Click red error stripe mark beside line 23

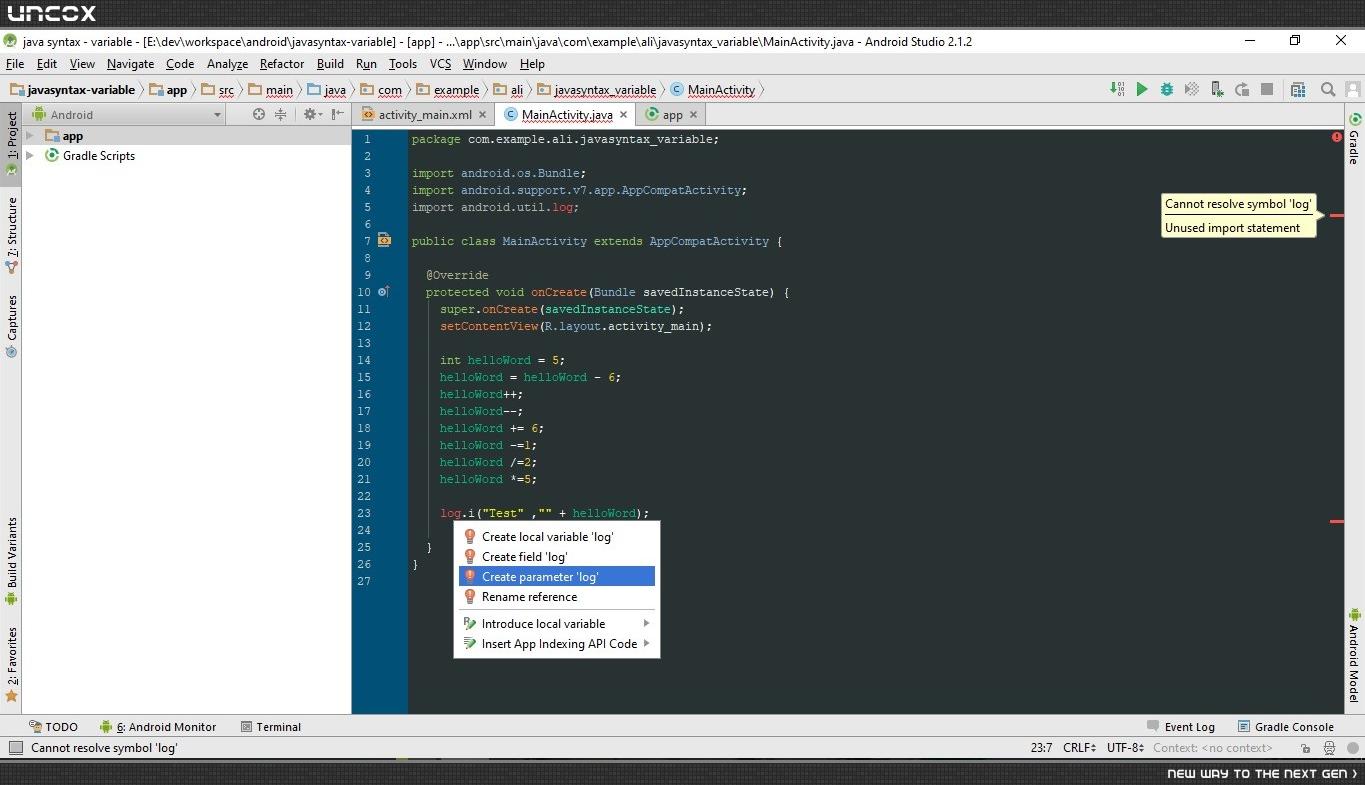tap(1336, 521)
